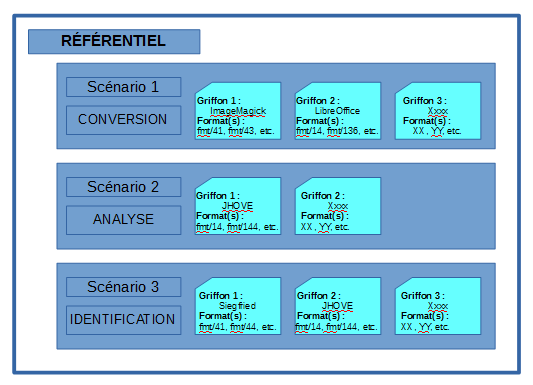
Task: Click the fmt/14, fmt/136 format text
Action: (x=337, y=131)
